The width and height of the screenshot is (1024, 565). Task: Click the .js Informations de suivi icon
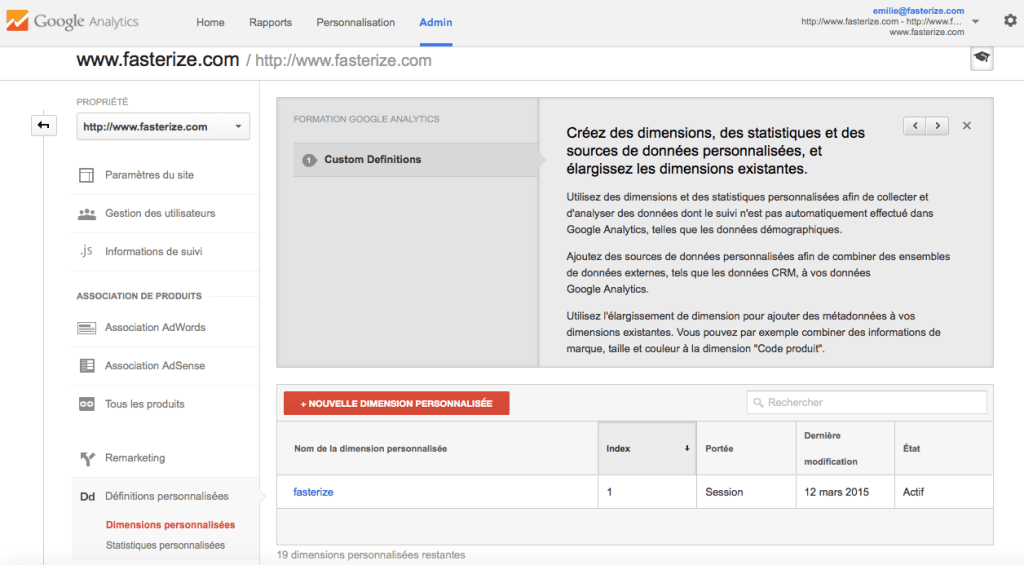pyautogui.click(x=86, y=251)
